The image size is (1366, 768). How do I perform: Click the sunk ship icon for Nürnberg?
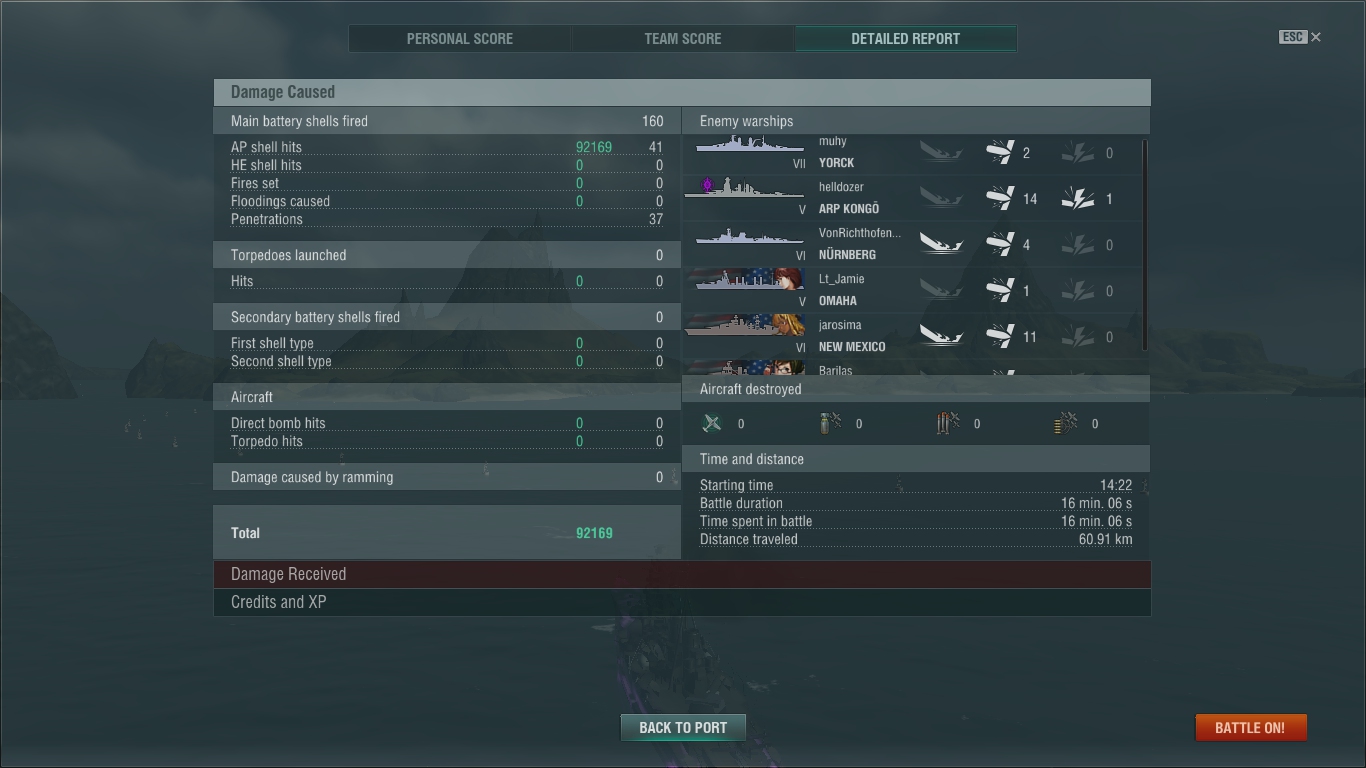pos(941,245)
